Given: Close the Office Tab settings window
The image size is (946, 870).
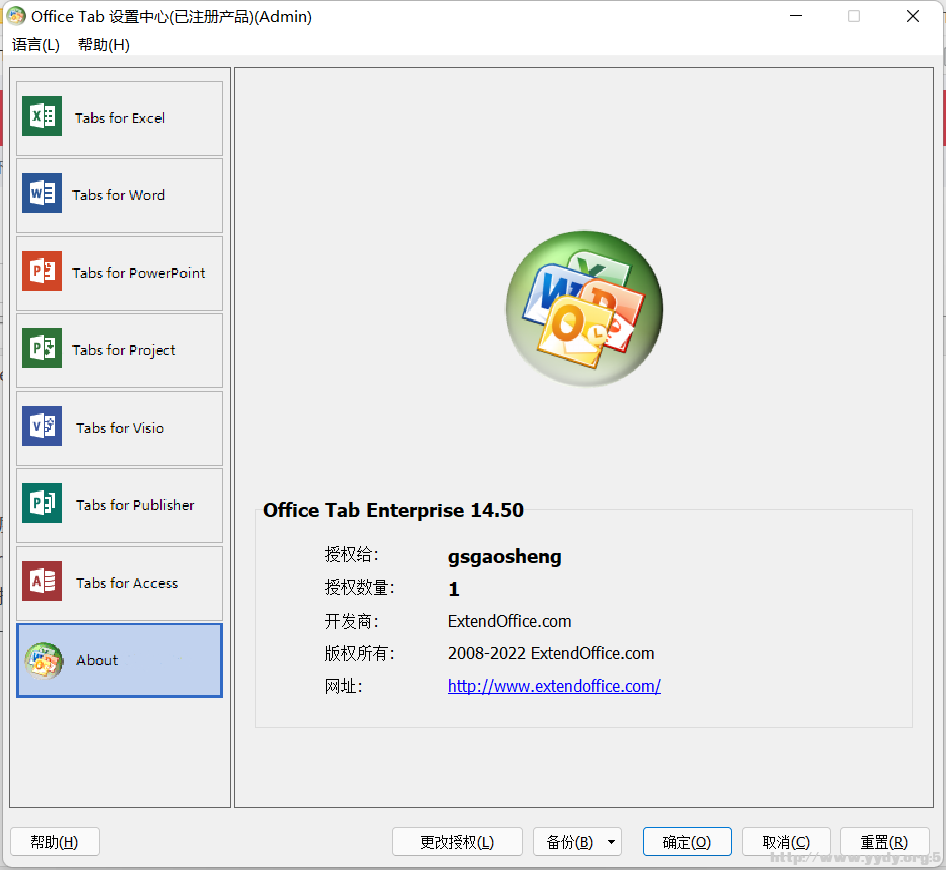Looking at the screenshot, I should click(x=913, y=16).
